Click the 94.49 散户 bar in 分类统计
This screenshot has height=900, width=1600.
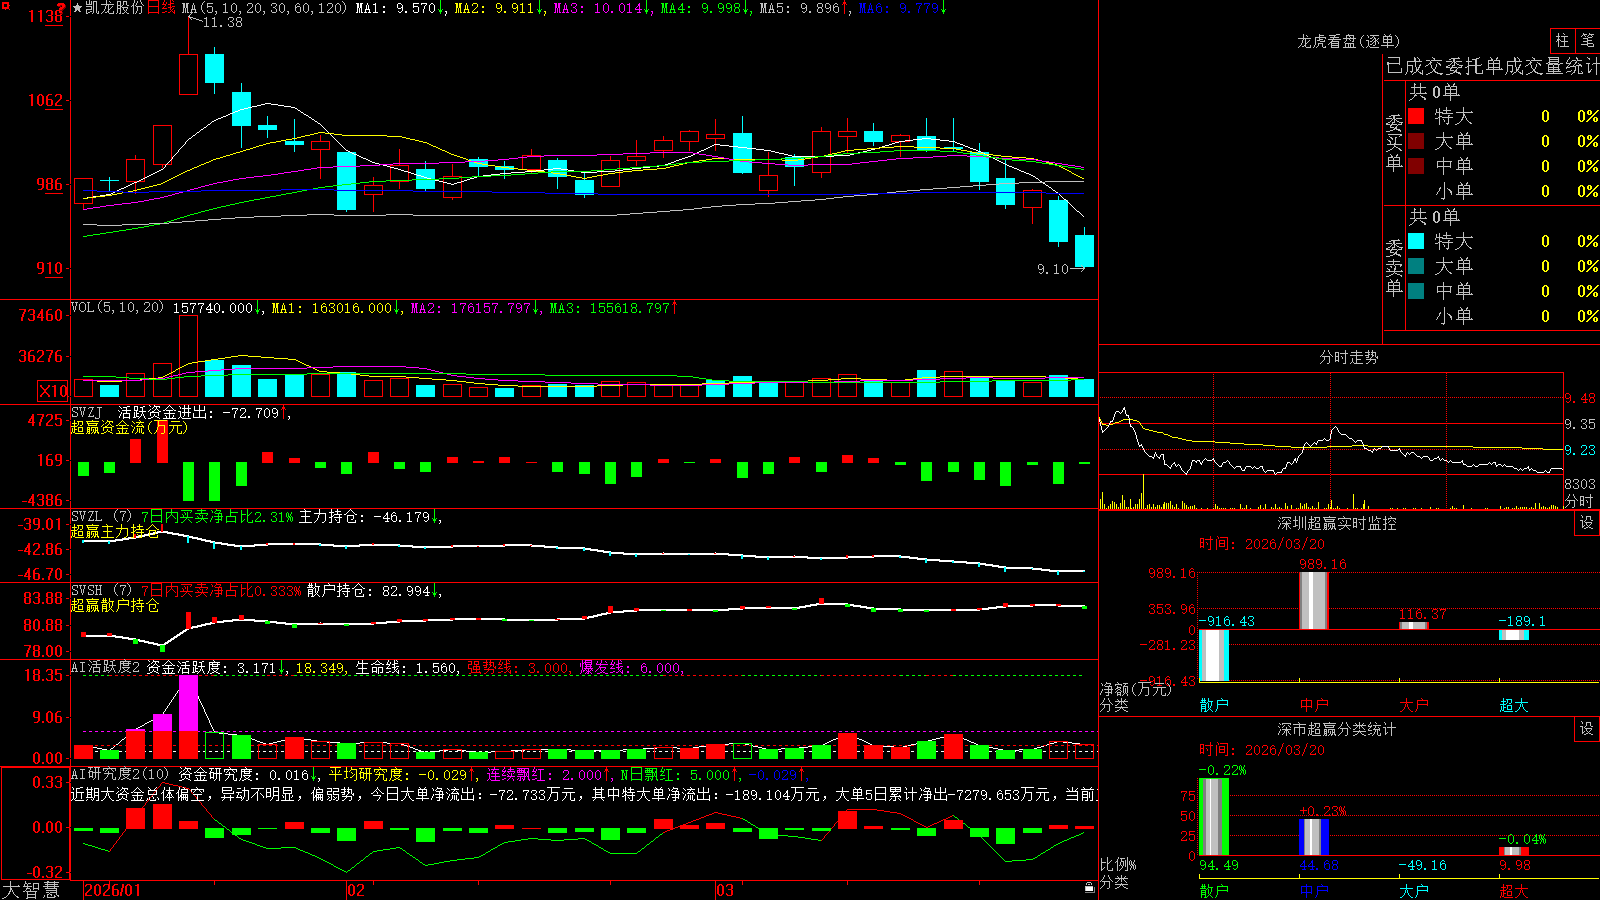click(1214, 817)
